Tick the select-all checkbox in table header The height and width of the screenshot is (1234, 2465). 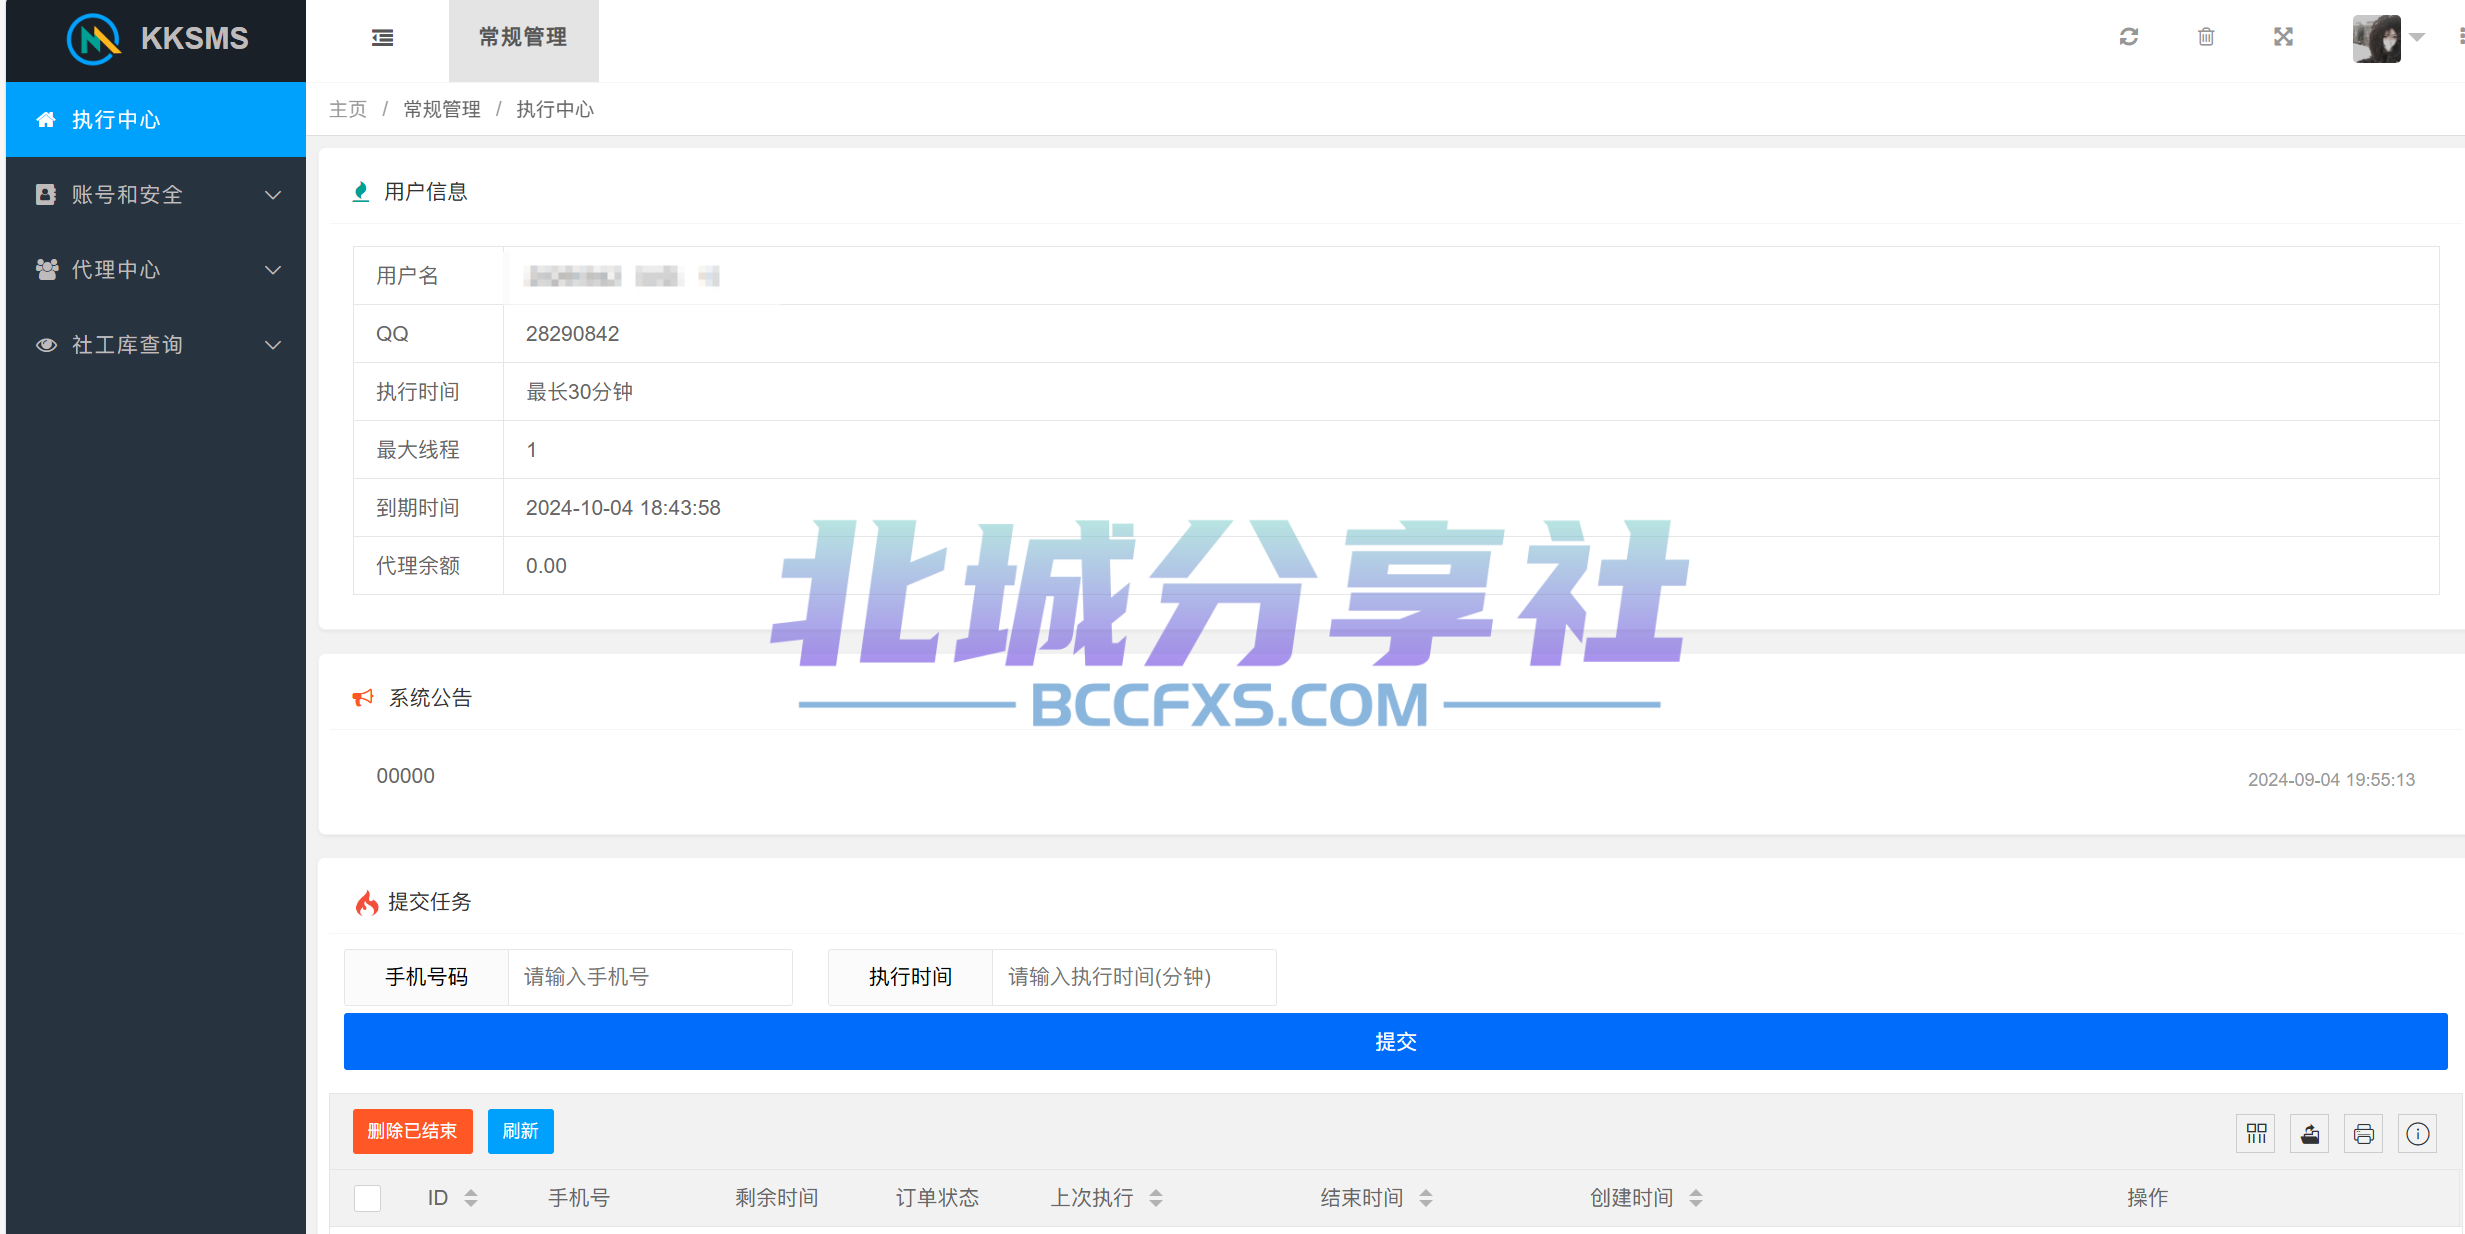(368, 1198)
